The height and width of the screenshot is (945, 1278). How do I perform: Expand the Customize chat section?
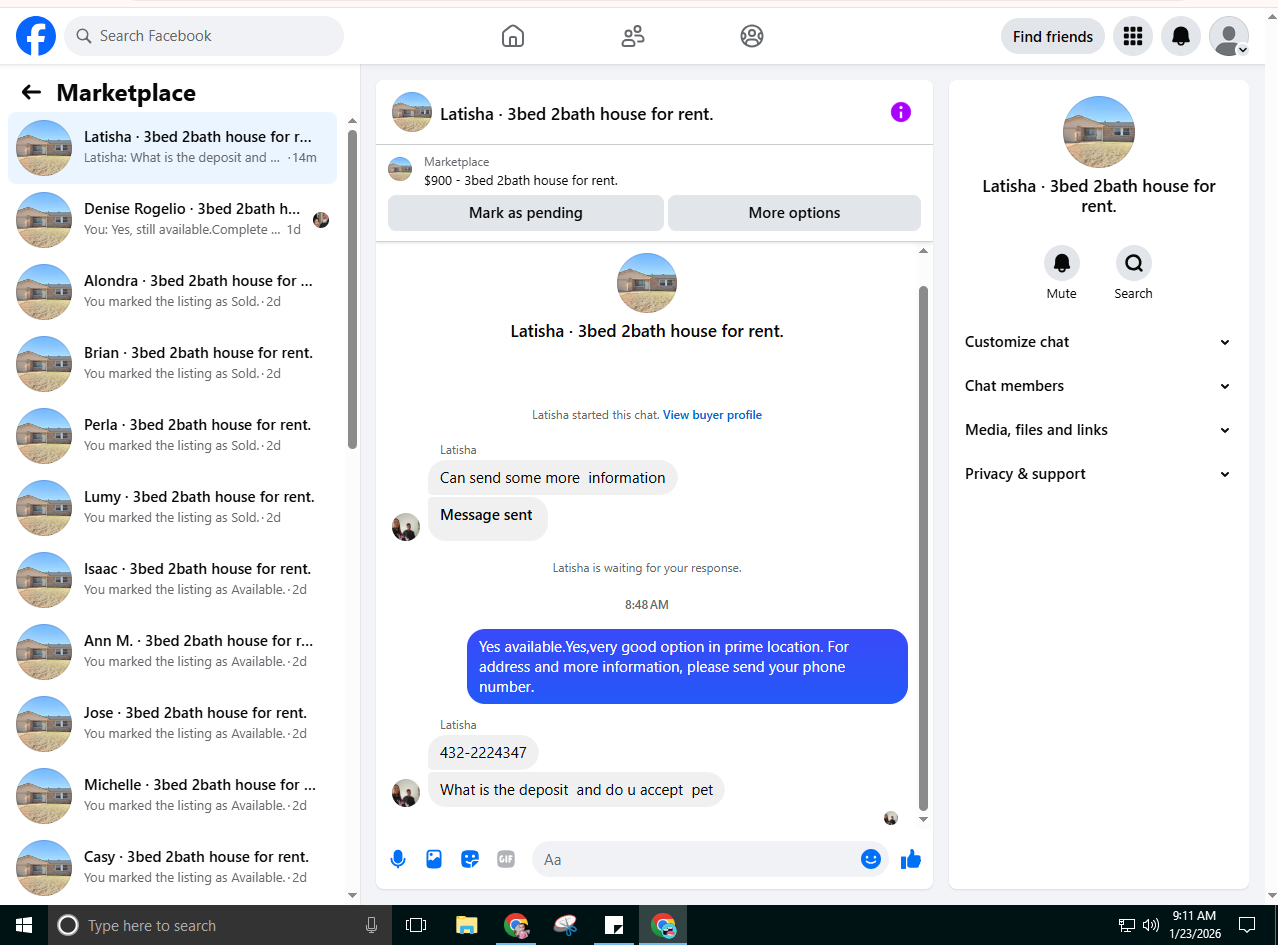coord(1098,342)
